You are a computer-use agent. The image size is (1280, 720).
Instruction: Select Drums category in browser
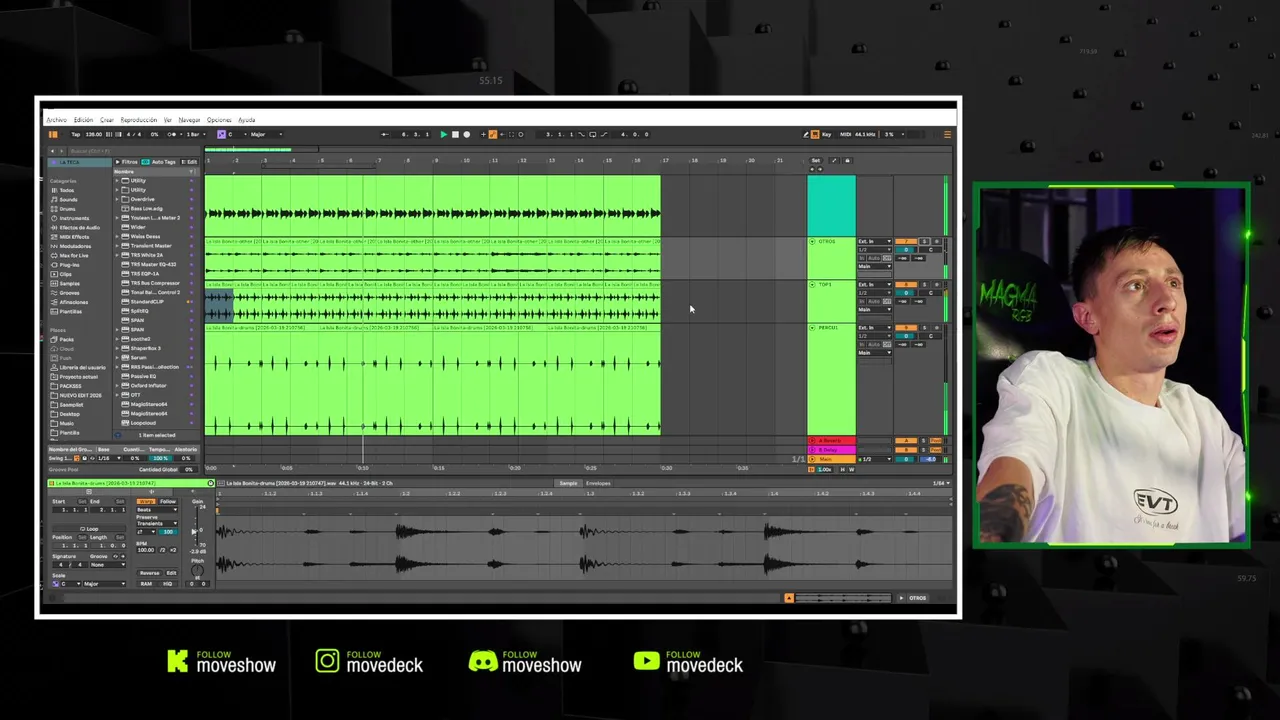(x=68, y=209)
